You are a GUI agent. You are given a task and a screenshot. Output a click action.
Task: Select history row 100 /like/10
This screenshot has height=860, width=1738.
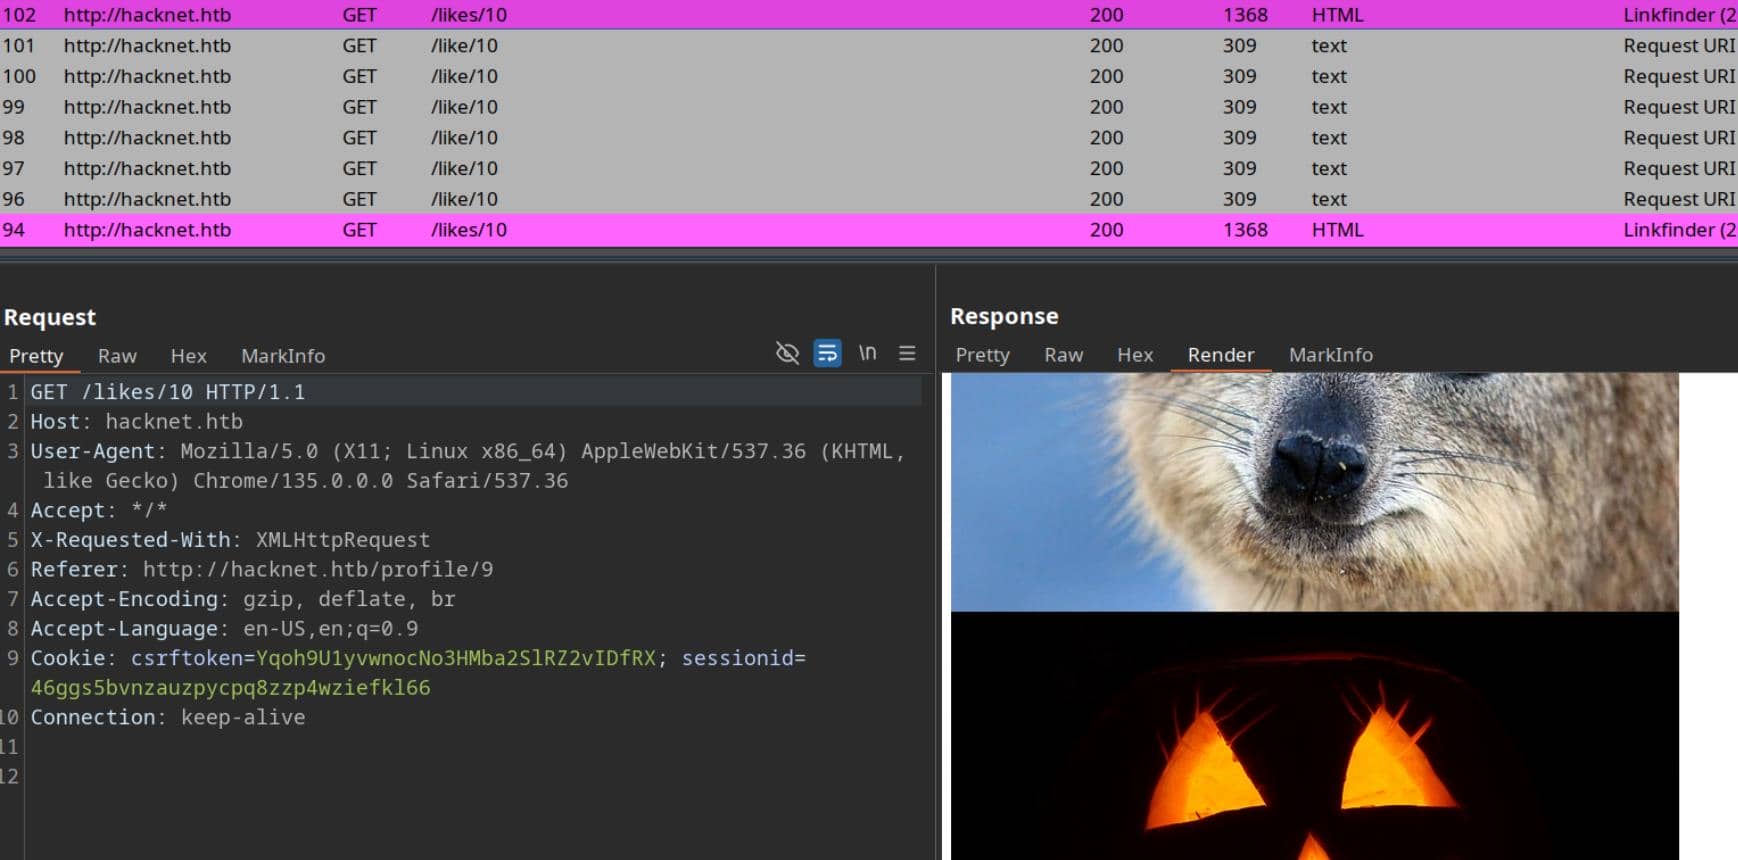point(869,76)
